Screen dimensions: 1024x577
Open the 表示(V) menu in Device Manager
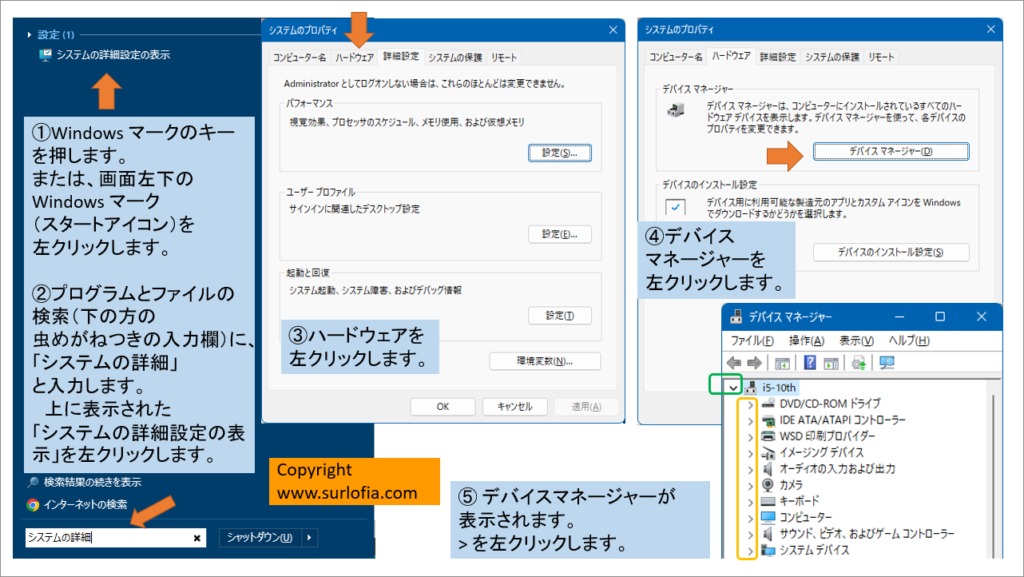pyautogui.click(x=854, y=340)
